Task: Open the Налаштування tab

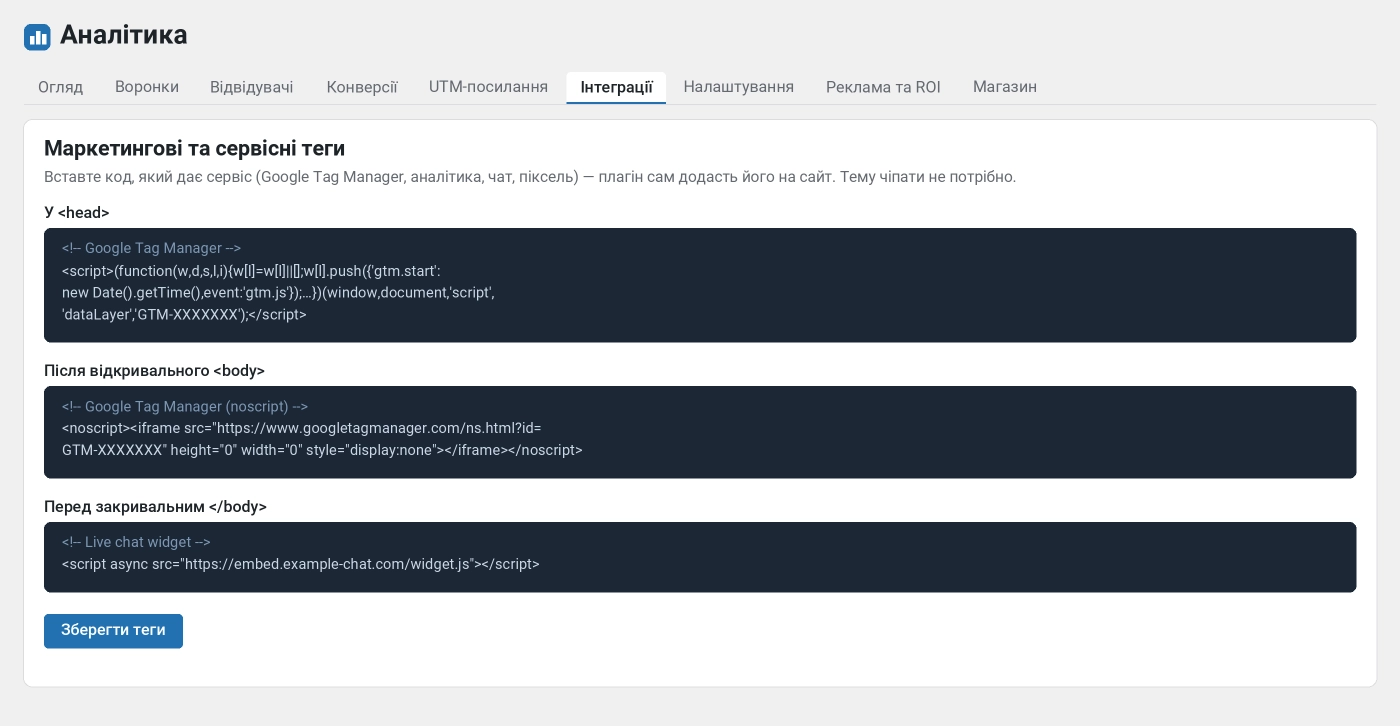Action: tap(739, 87)
